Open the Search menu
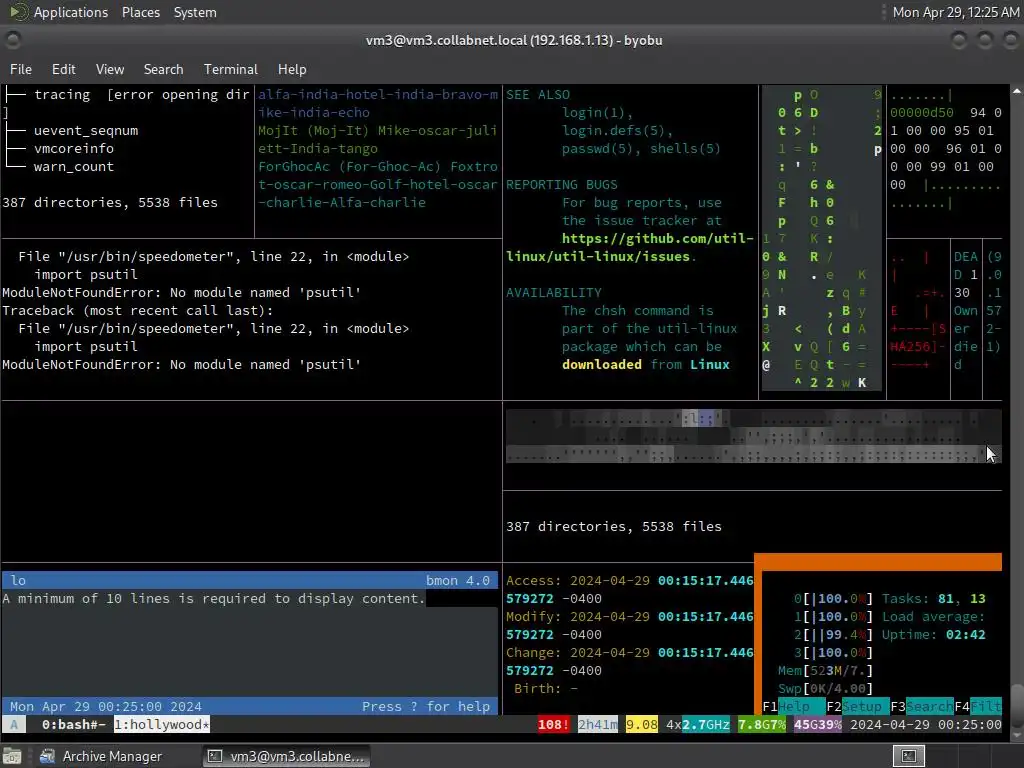This screenshot has height=768, width=1024. pos(163,69)
